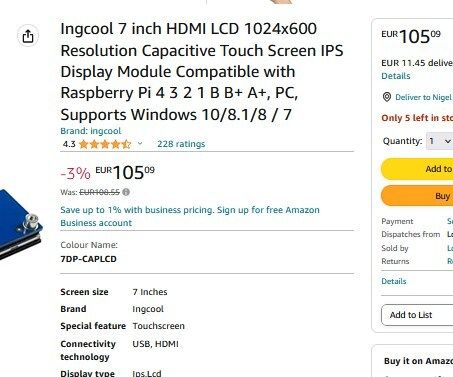
Task: Visit the Brand: ingcool store link
Action: [x=91, y=131]
